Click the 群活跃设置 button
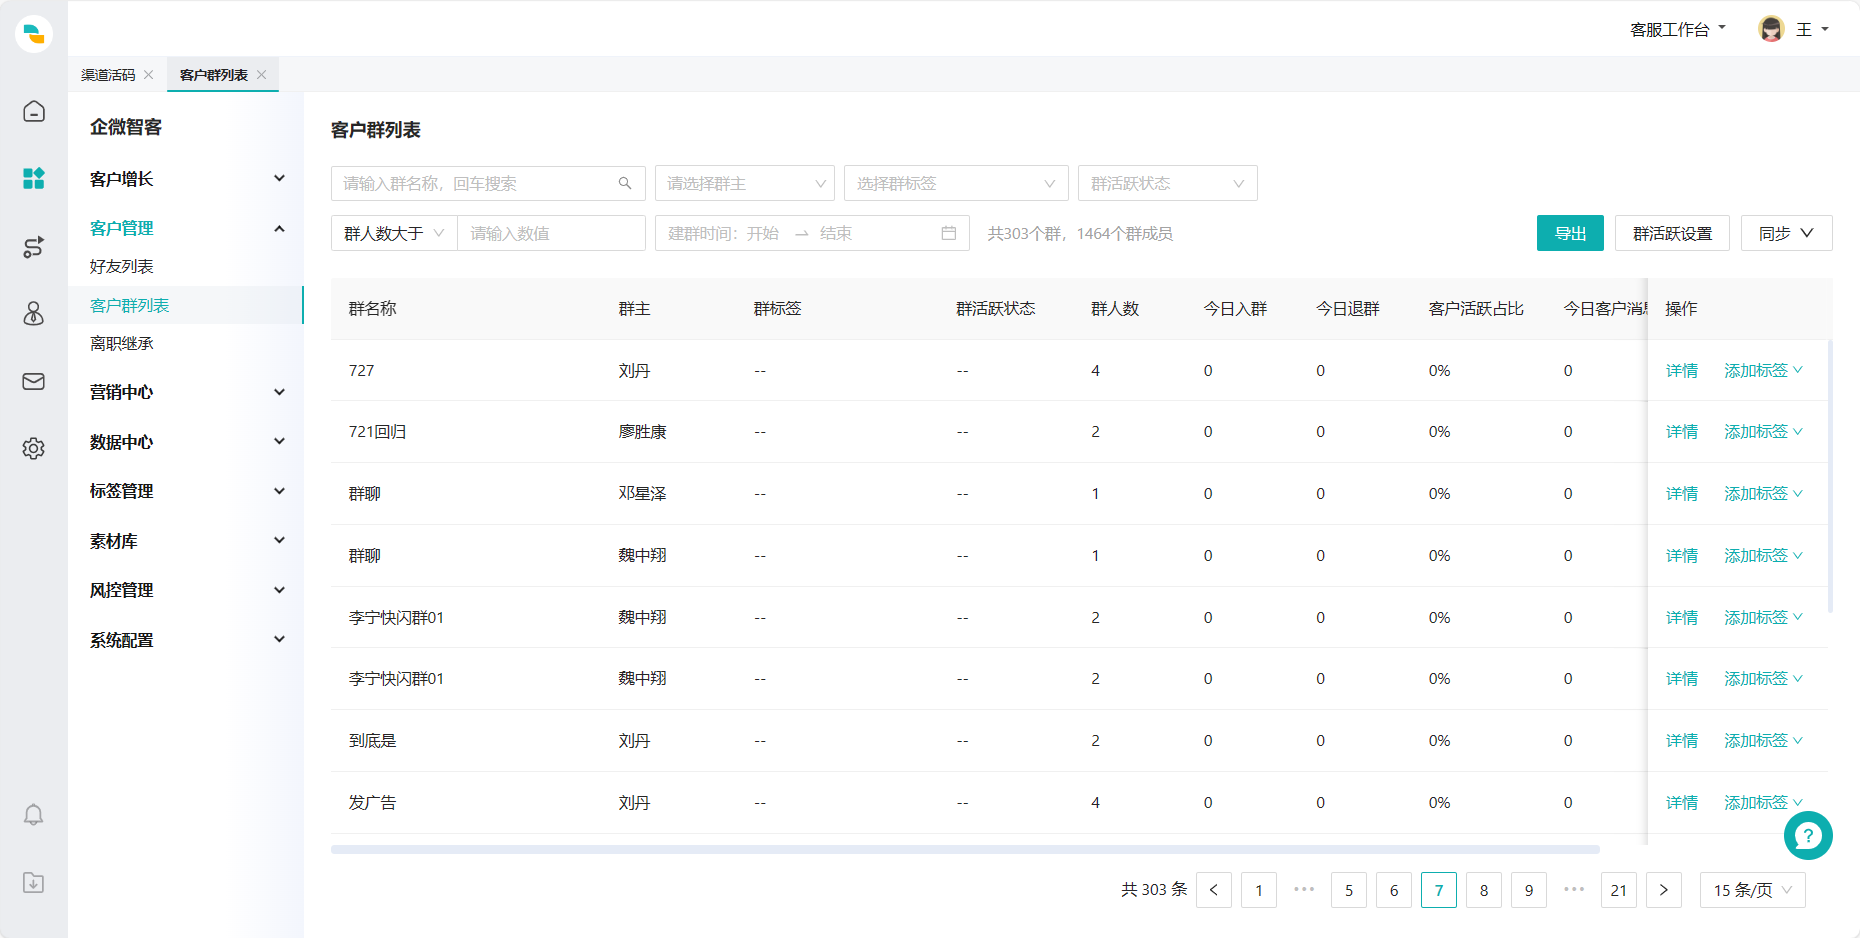The image size is (1860, 938). pos(1672,233)
